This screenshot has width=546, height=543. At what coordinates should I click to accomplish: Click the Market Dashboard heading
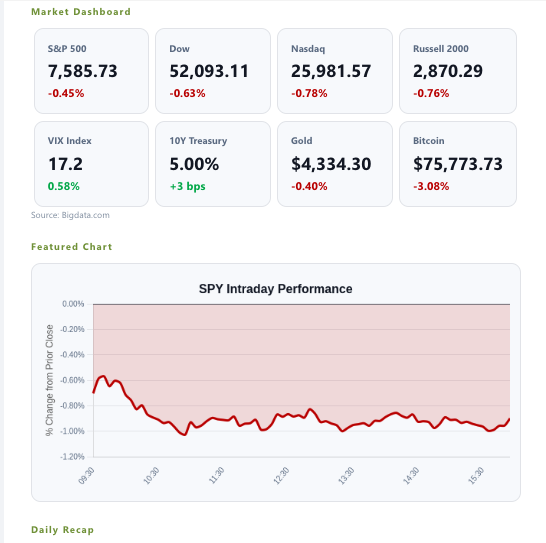(x=81, y=12)
